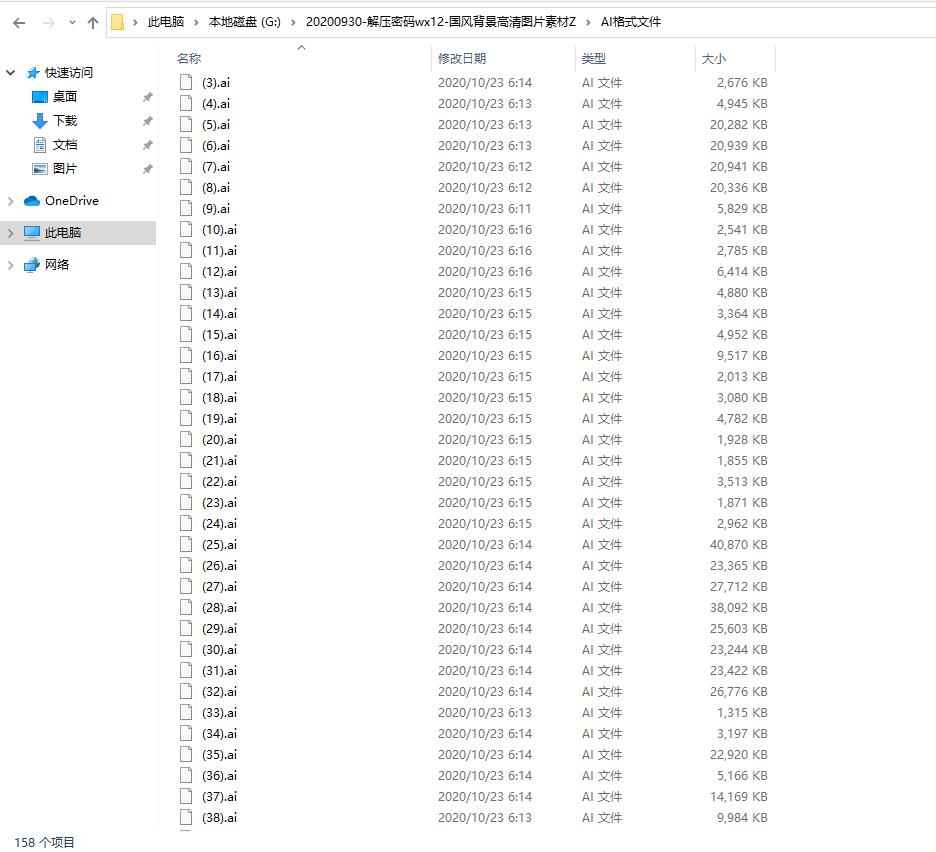
Task: Select file icon of (10).ai
Action: point(186,229)
